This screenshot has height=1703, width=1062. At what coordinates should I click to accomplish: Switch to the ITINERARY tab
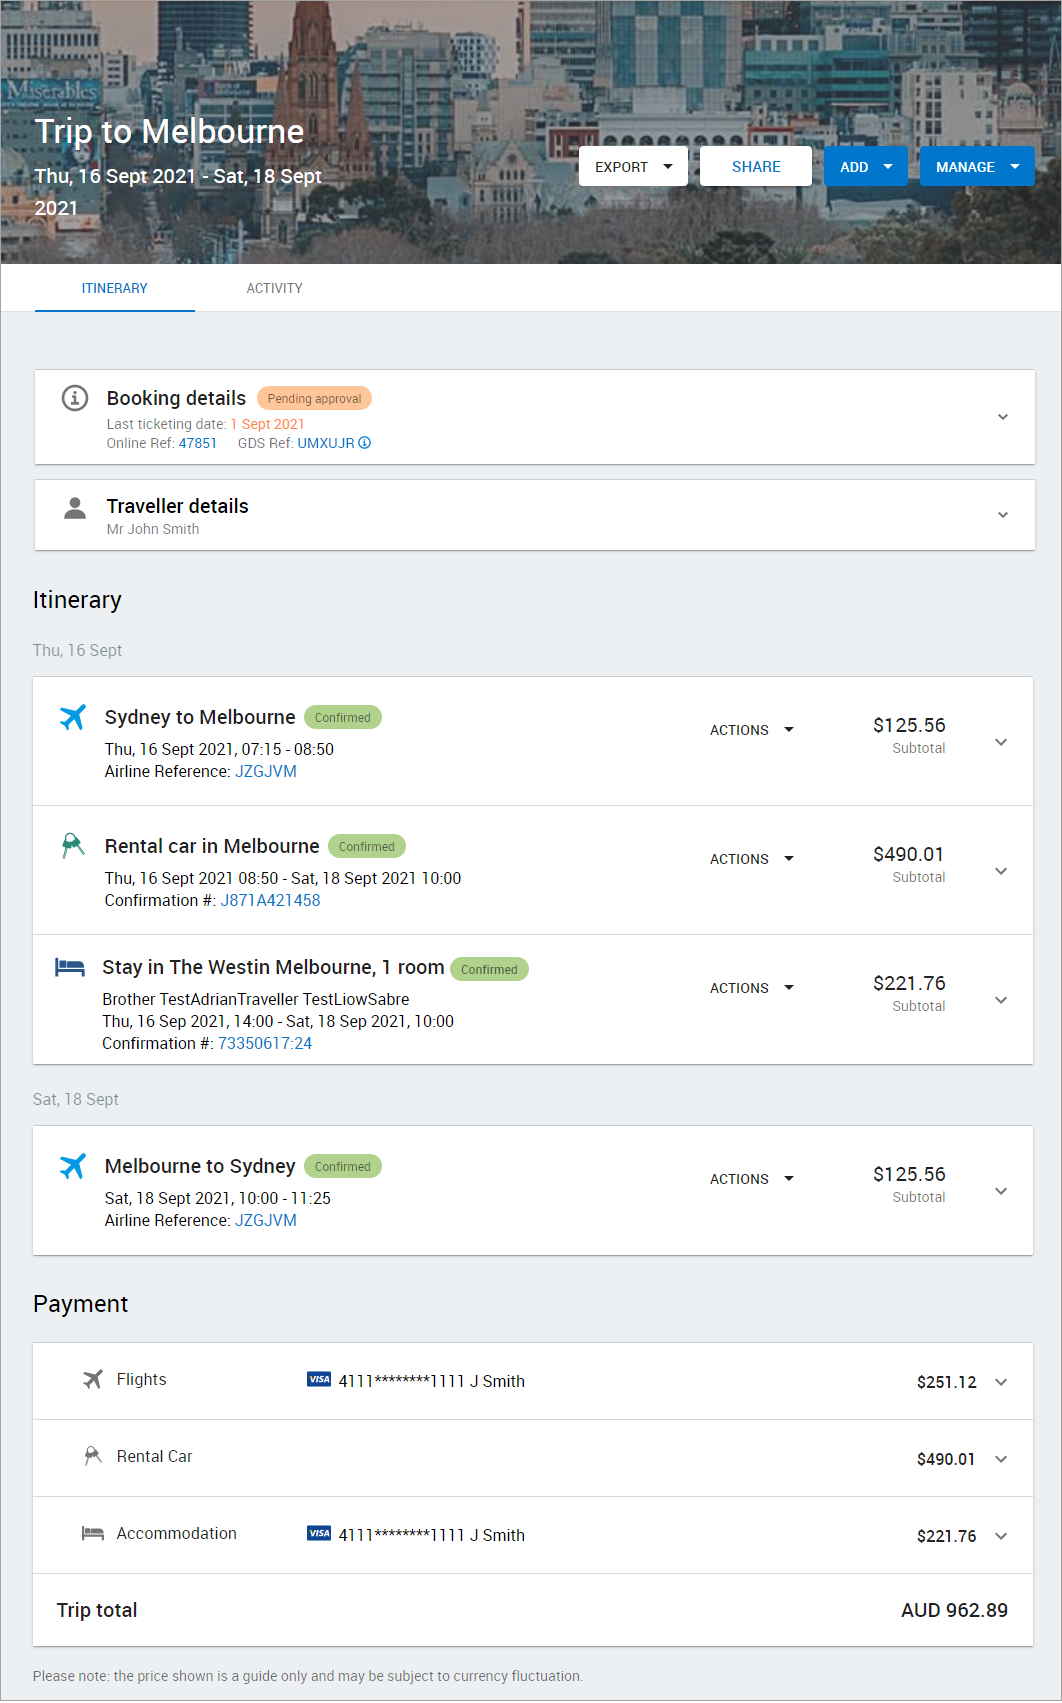pyautogui.click(x=115, y=288)
